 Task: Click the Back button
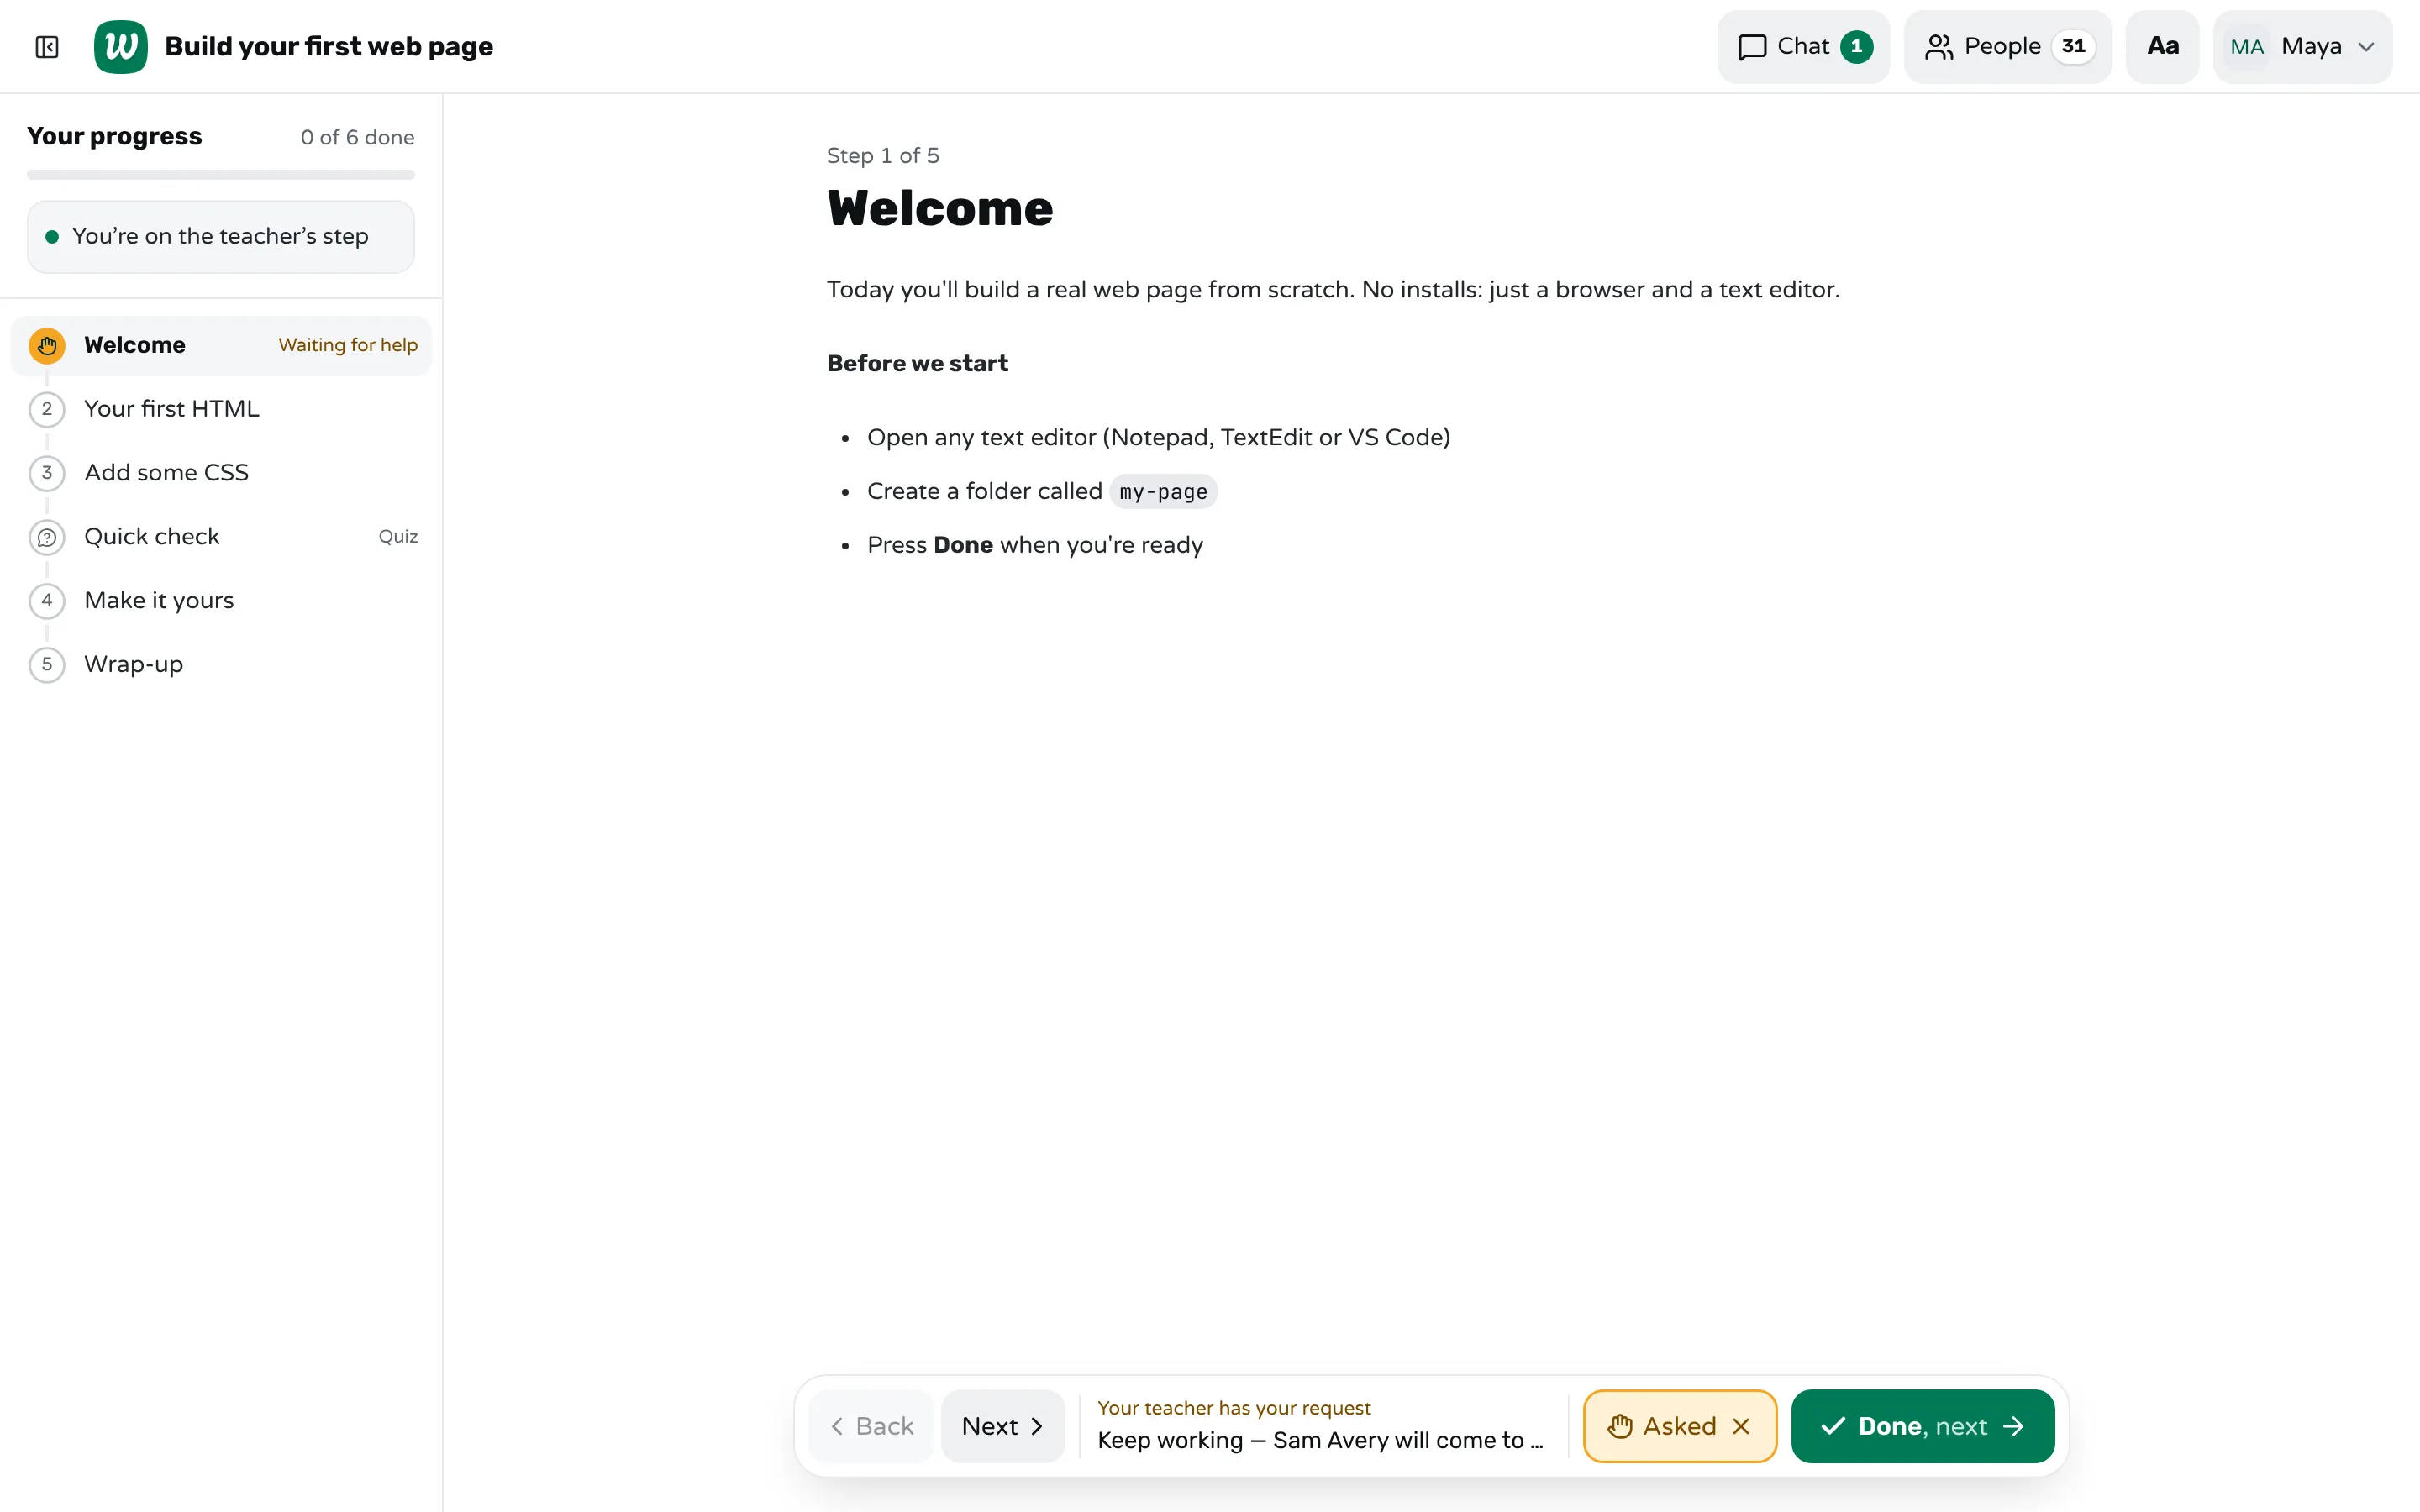(871, 1427)
